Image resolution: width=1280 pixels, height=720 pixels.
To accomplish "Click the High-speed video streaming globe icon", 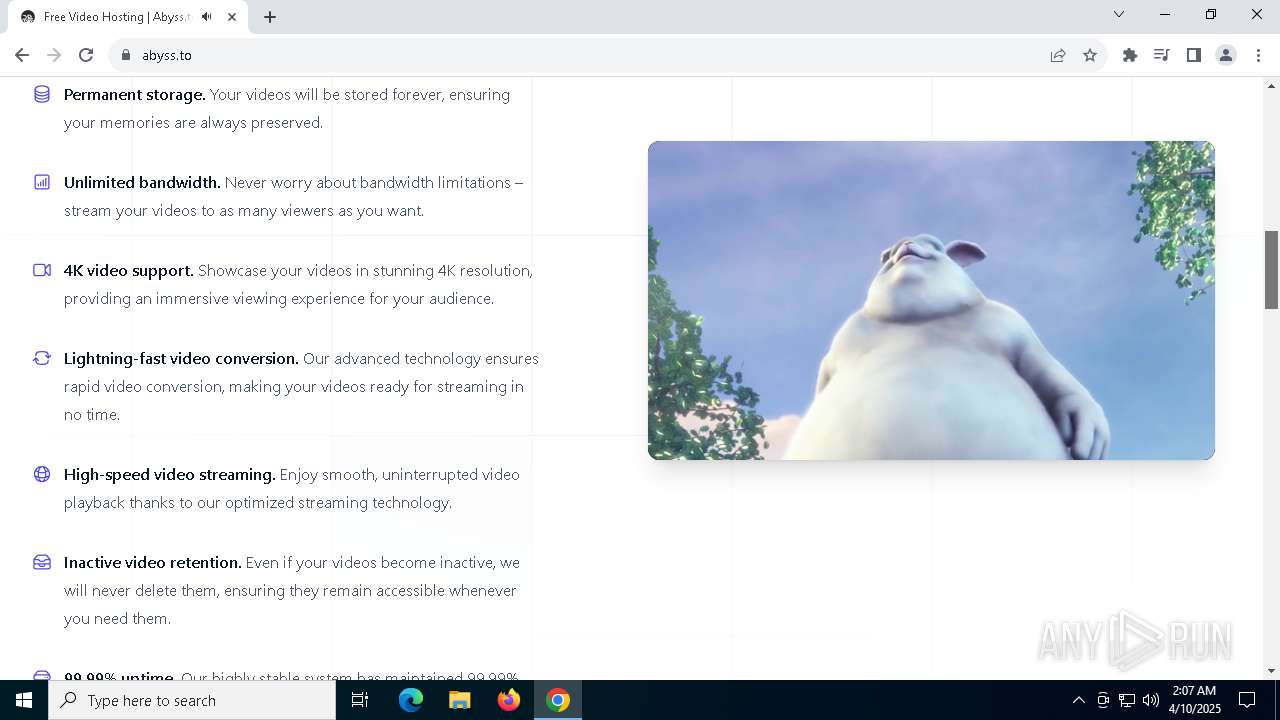I will (42, 474).
